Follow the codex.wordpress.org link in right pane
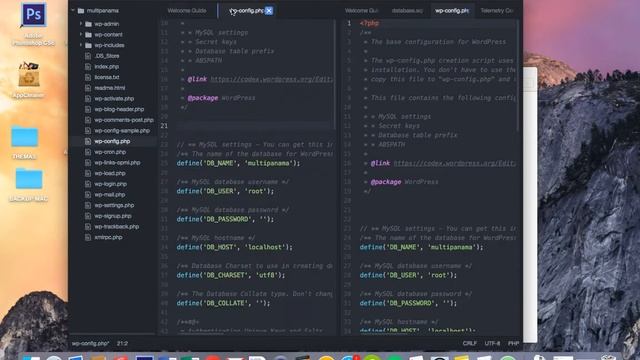 tap(454, 163)
